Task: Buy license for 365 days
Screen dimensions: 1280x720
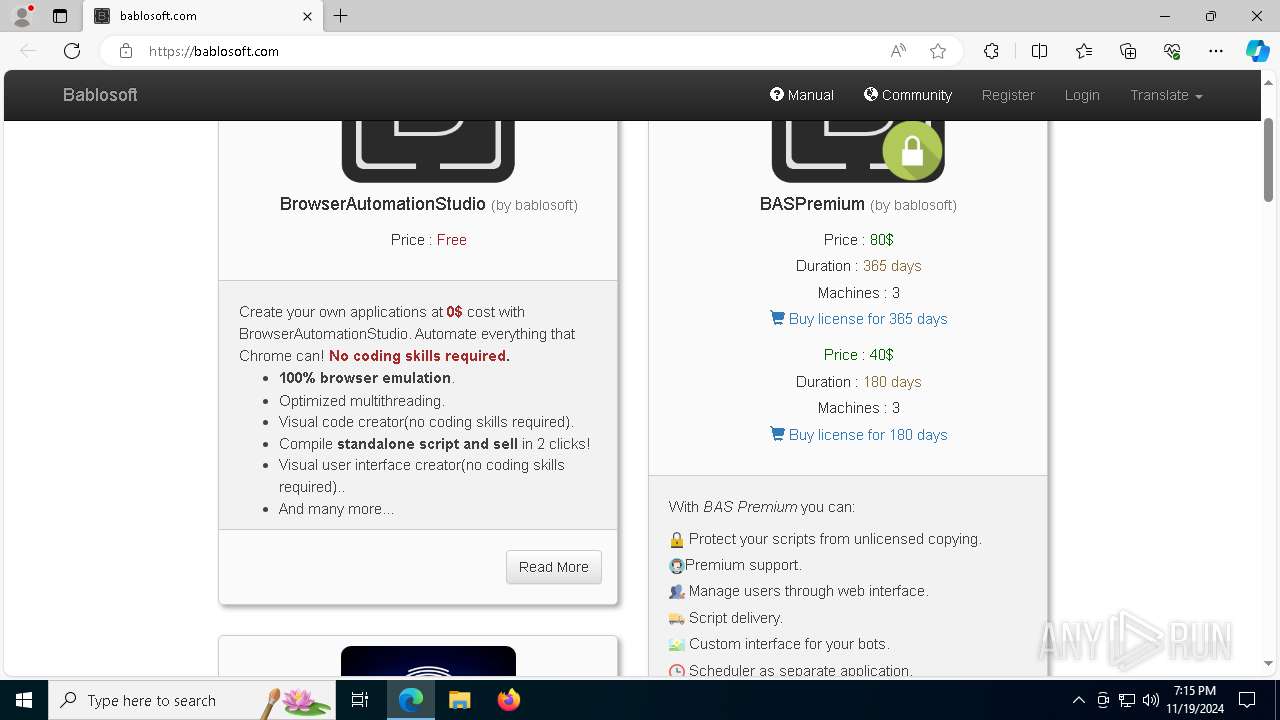Action: click(859, 319)
